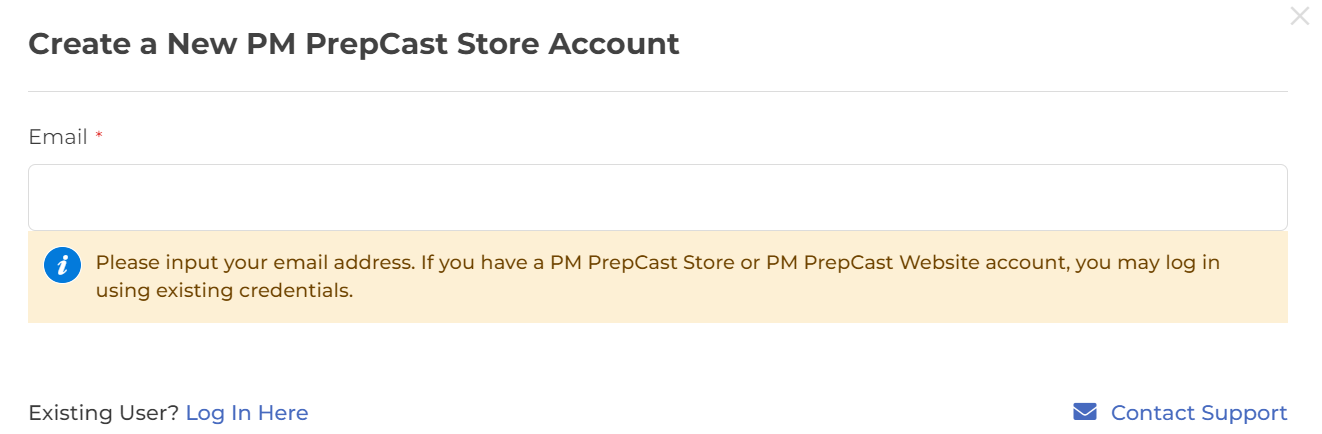Image resolution: width=1322 pixels, height=434 pixels.
Task: Click the Create a New PM PrepCast heading
Action: pyautogui.click(x=353, y=44)
